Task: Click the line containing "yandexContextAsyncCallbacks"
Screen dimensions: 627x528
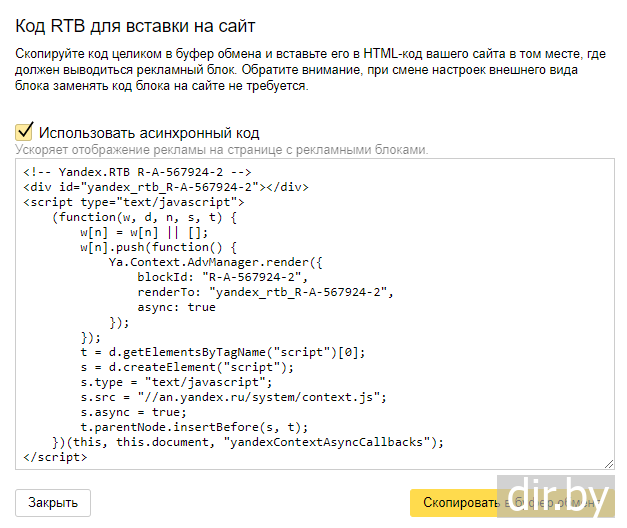Action: click(248, 442)
